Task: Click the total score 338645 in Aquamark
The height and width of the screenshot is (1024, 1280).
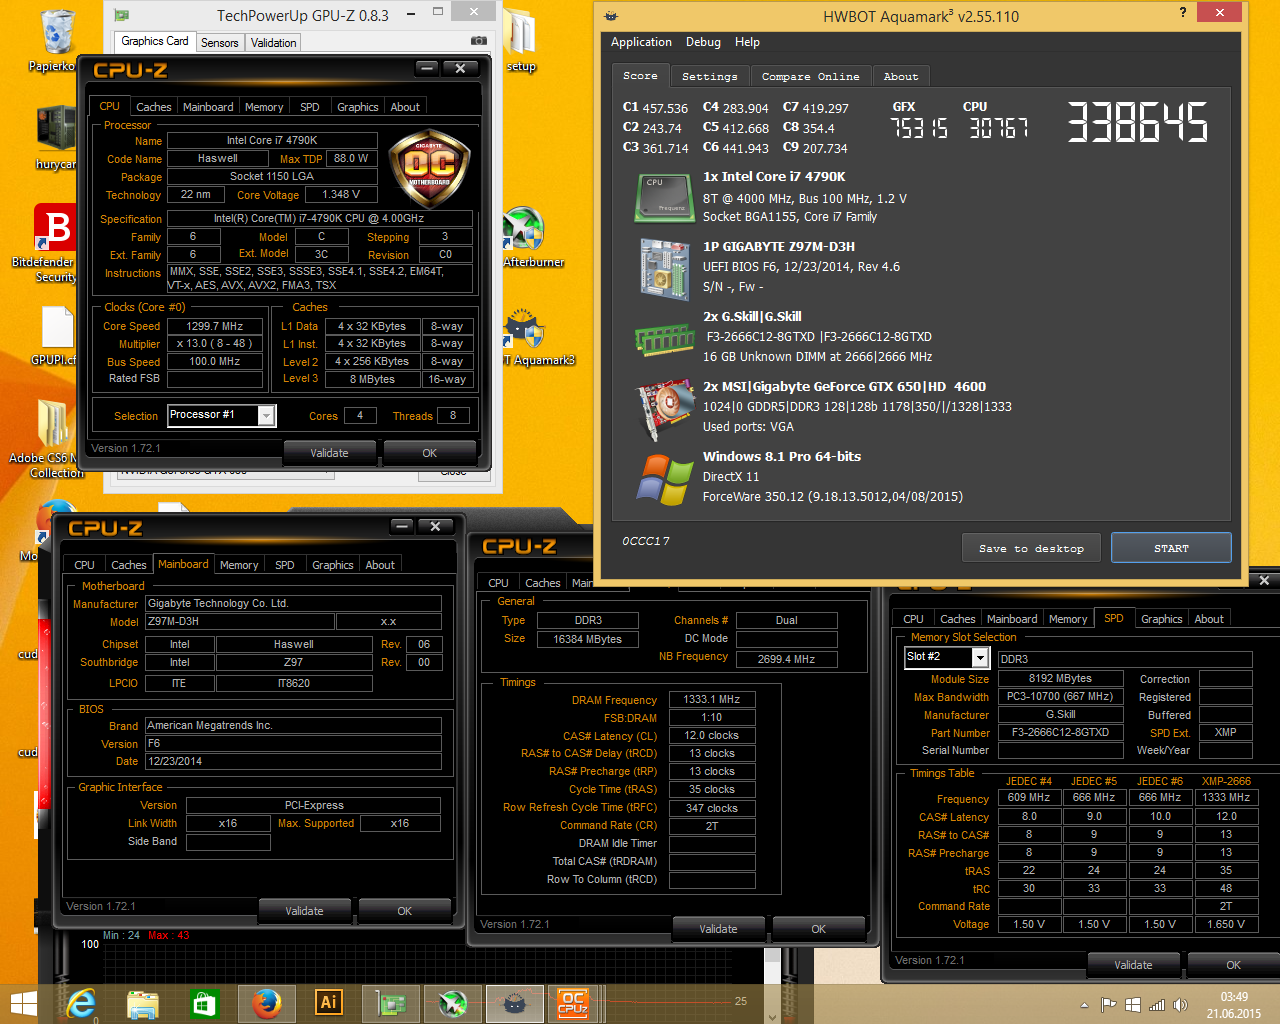Action: coord(1138,122)
